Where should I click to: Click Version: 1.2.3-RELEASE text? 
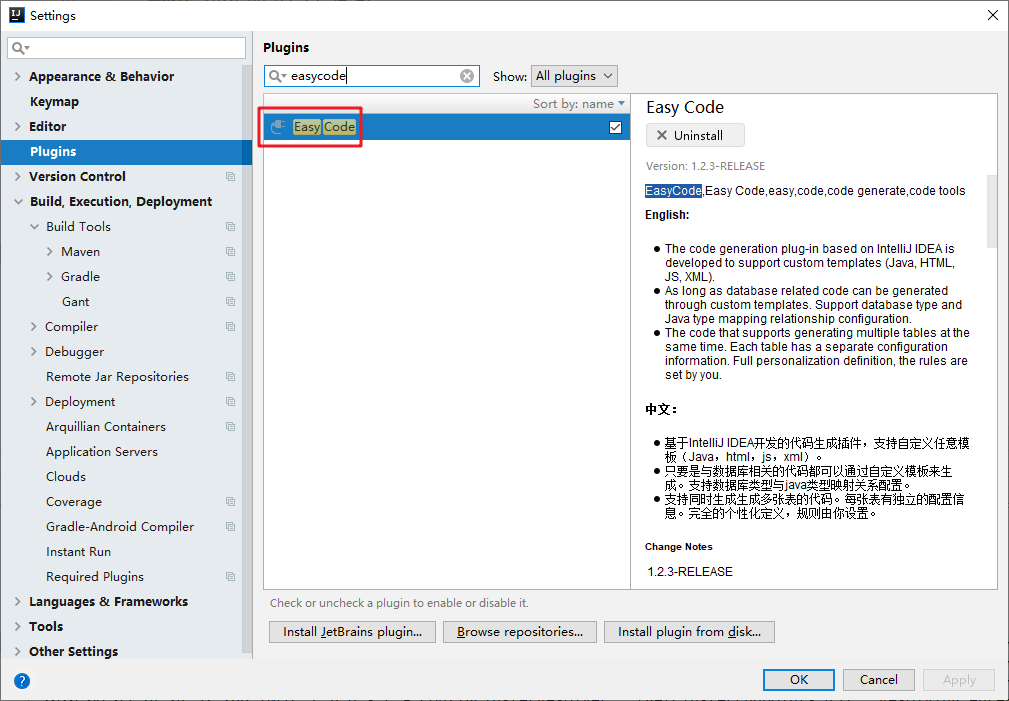(705, 166)
